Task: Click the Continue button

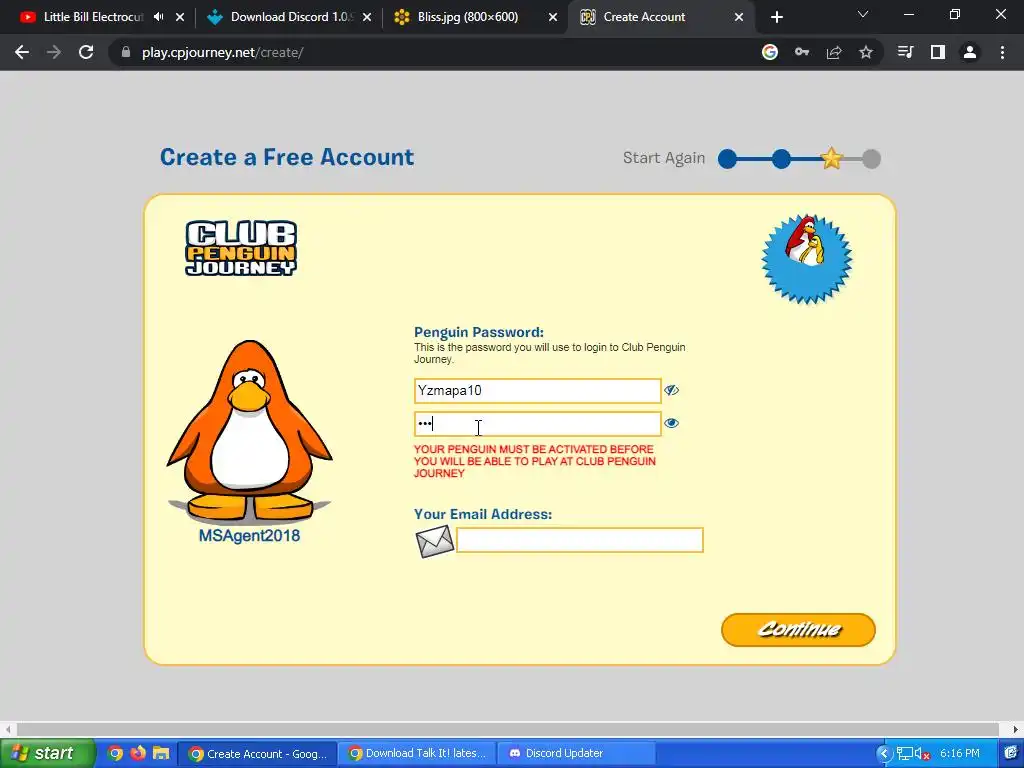Action: pyautogui.click(x=798, y=630)
